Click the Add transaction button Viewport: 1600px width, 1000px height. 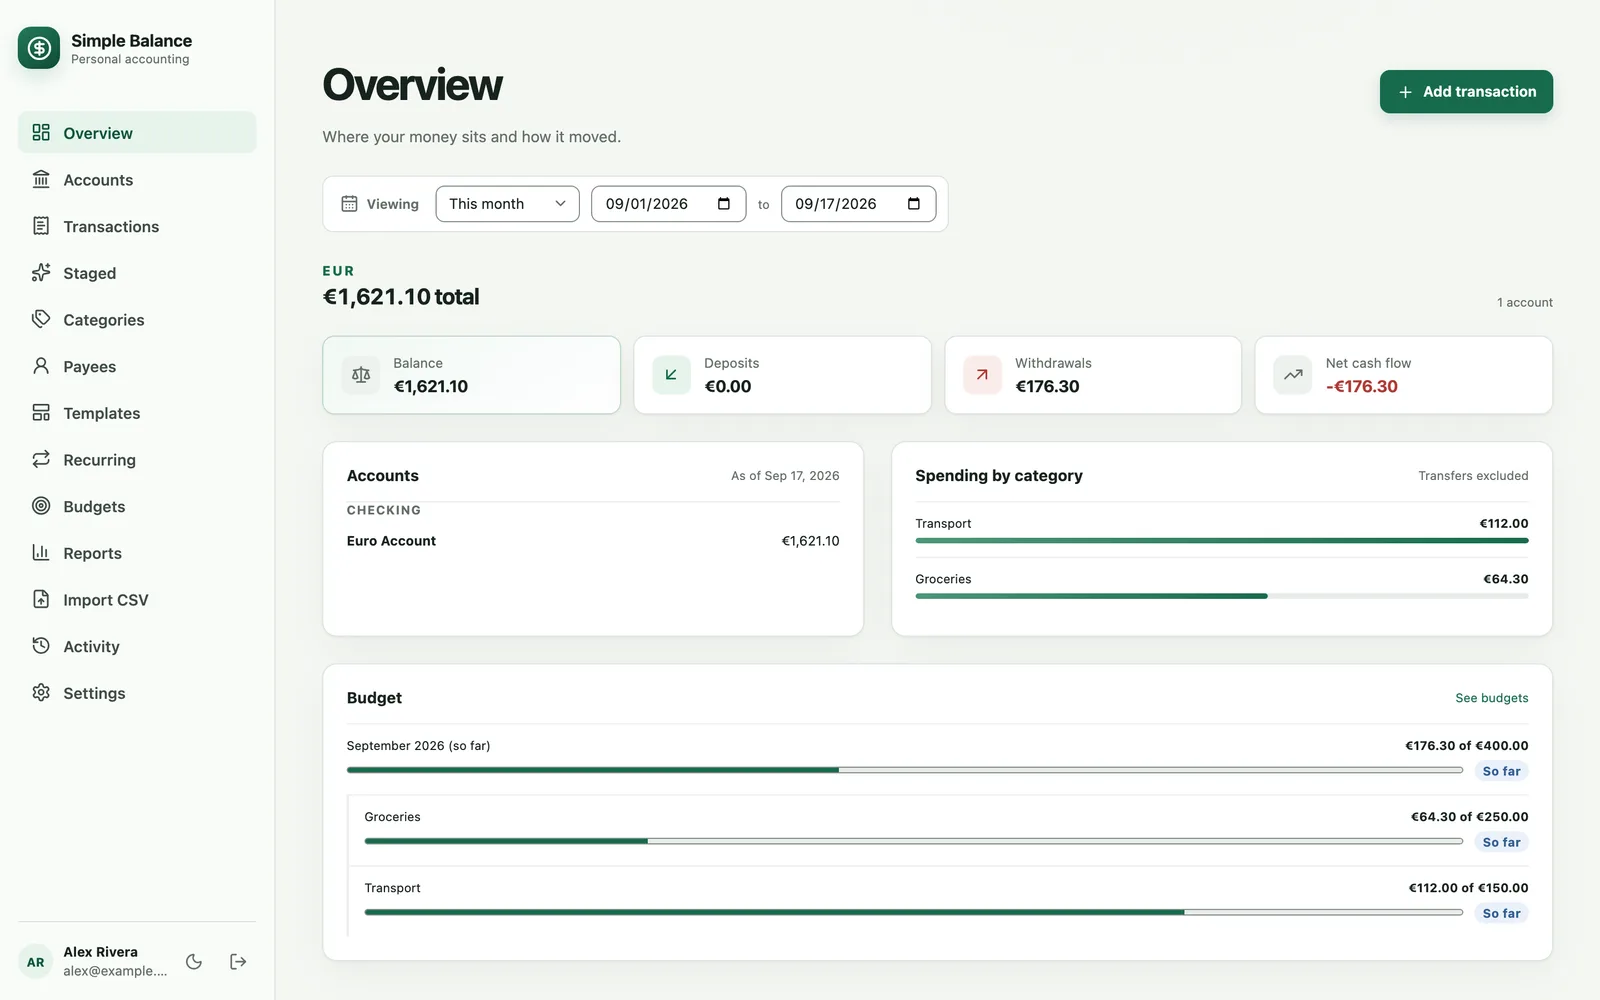pyautogui.click(x=1466, y=91)
